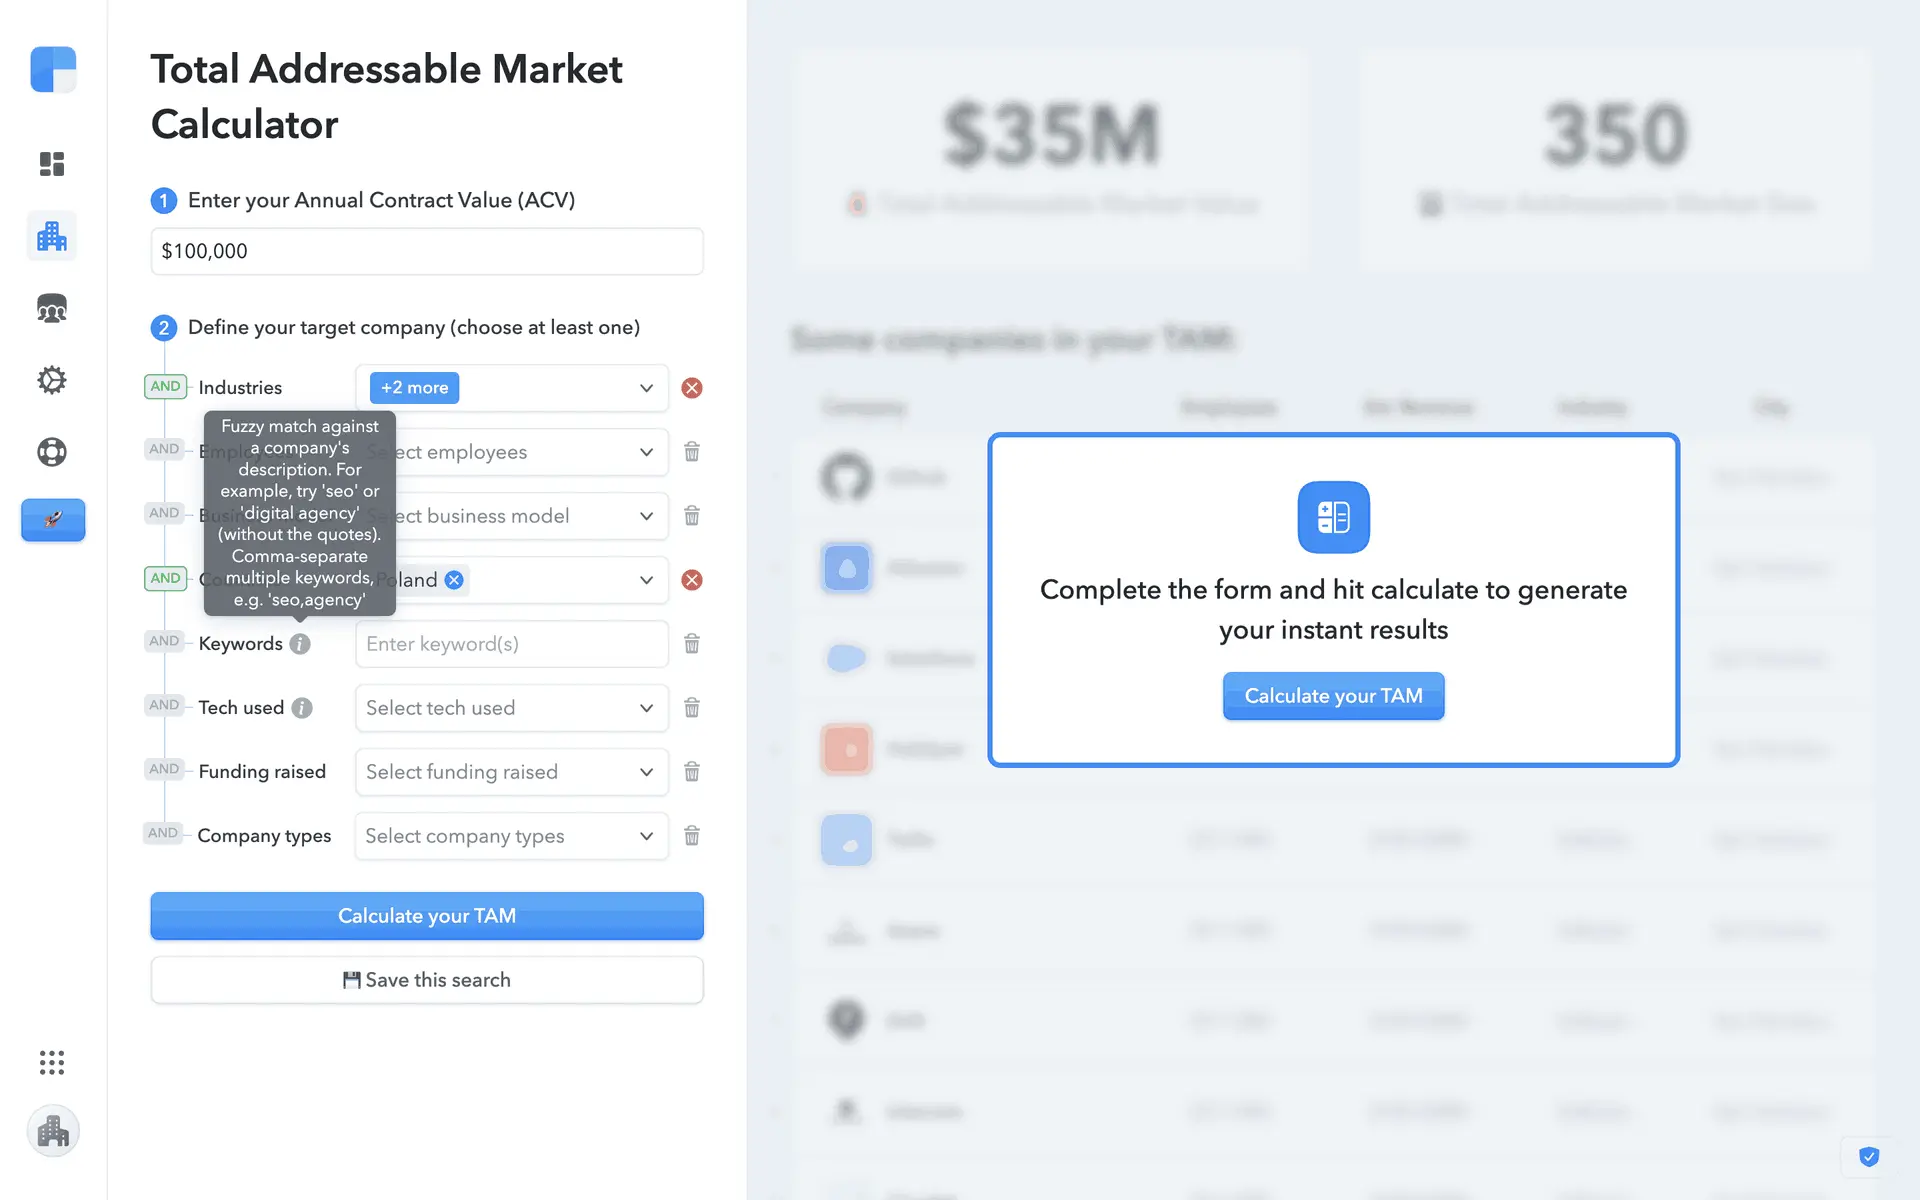Toggle the AND operator beside Industries
1920x1200 pixels.
[x=165, y=387]
